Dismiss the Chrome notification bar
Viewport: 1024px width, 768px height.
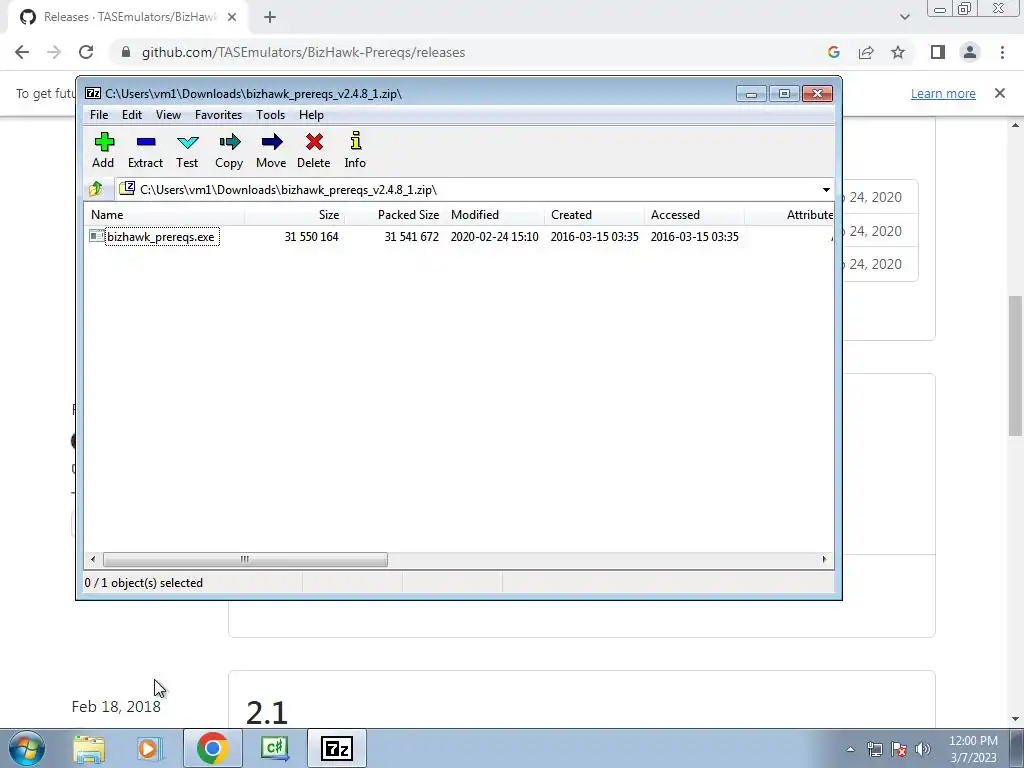pyautogui.click(x=1000, y=93)
